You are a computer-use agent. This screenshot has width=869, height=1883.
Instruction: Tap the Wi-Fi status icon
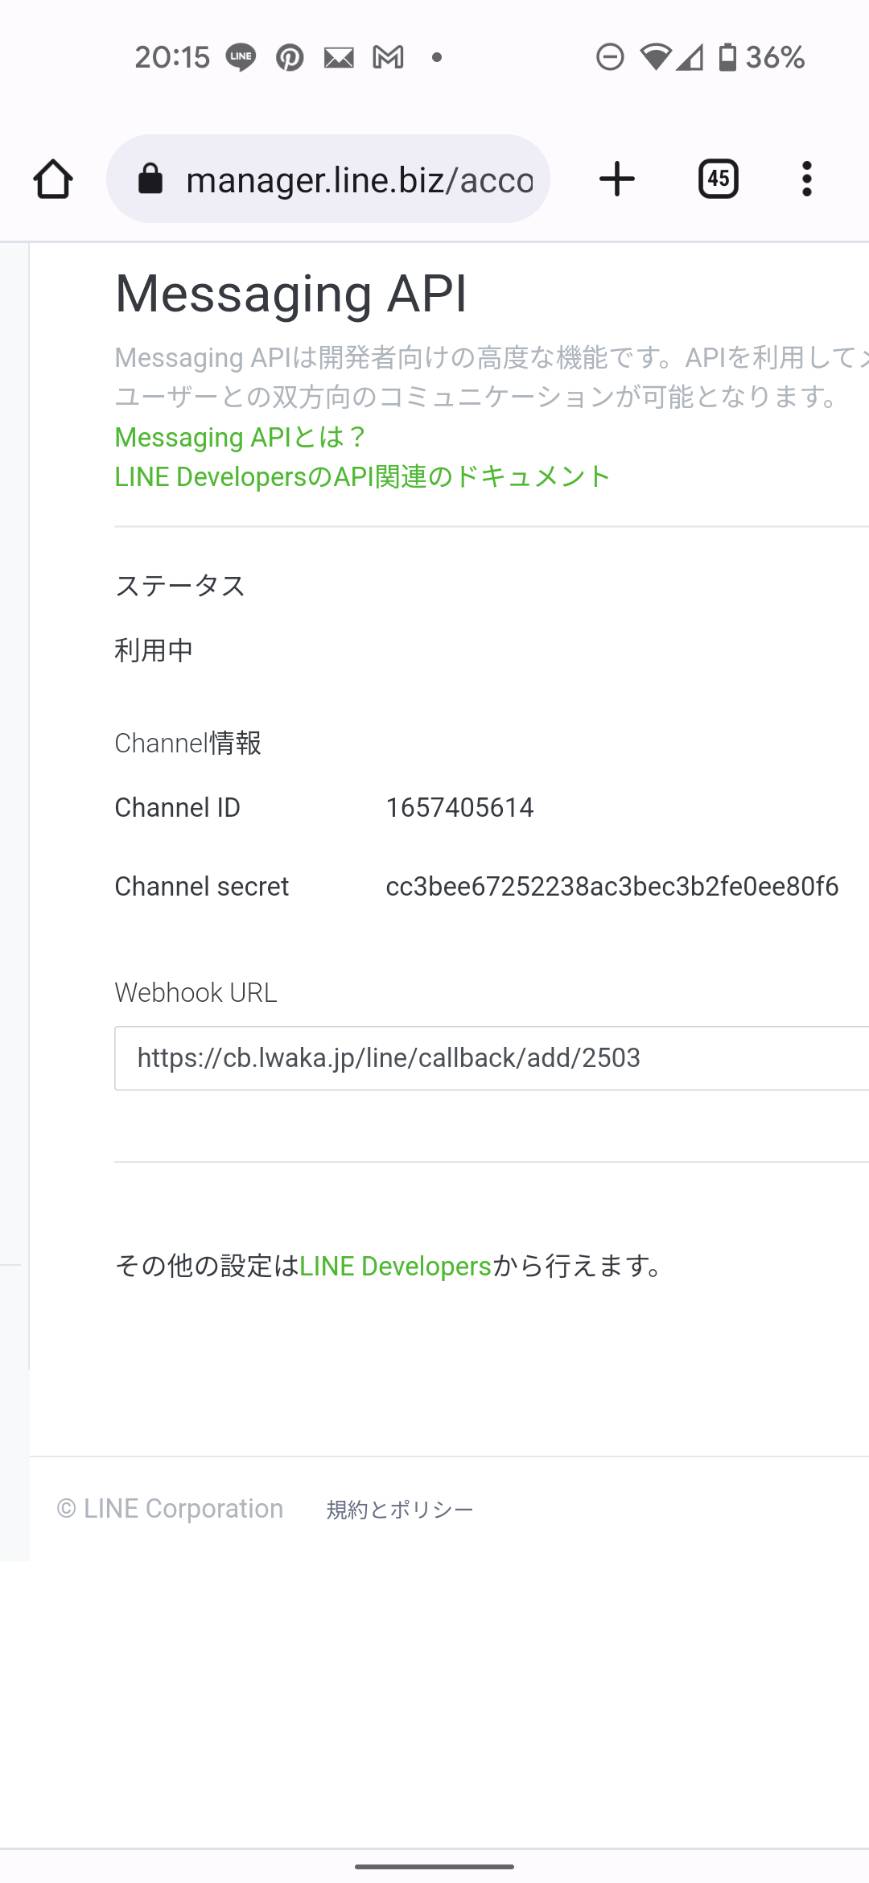pyautogui.click(x=656, y=58)
